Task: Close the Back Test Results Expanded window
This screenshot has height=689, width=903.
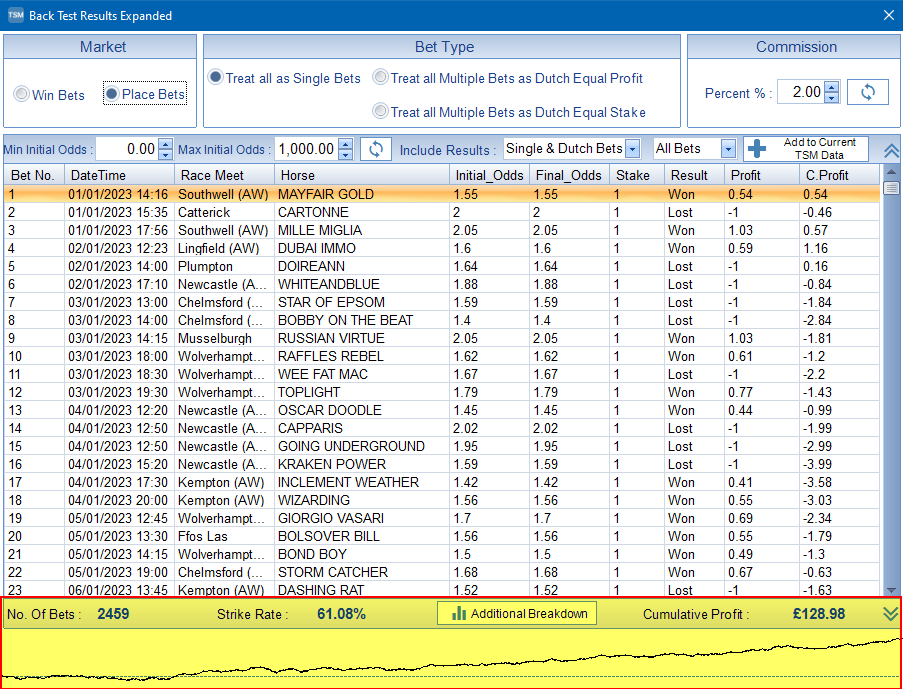Action: pyautogui.click(x=888, y=15)
